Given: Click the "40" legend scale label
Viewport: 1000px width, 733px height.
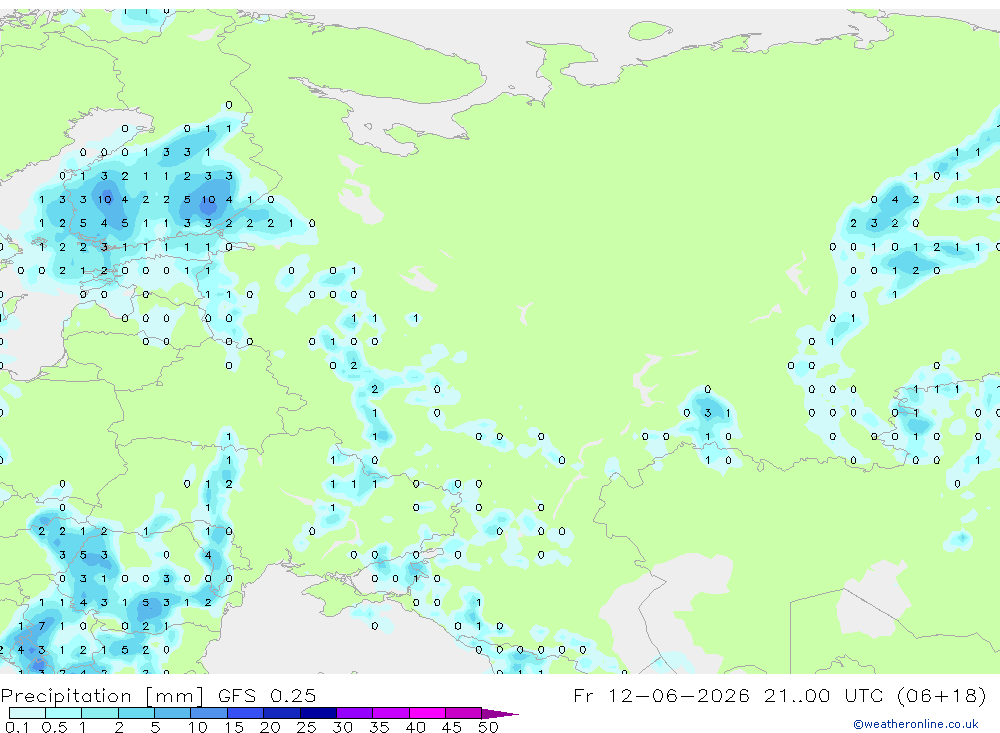Looking at the screenshot, I should (415, 727).
